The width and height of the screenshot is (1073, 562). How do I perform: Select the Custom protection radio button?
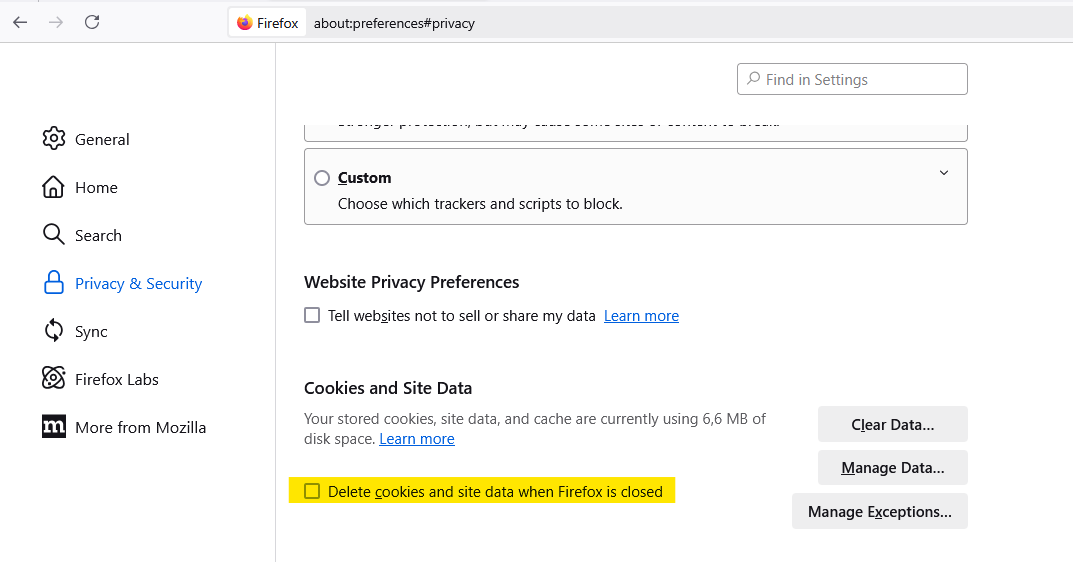[322, 178]
